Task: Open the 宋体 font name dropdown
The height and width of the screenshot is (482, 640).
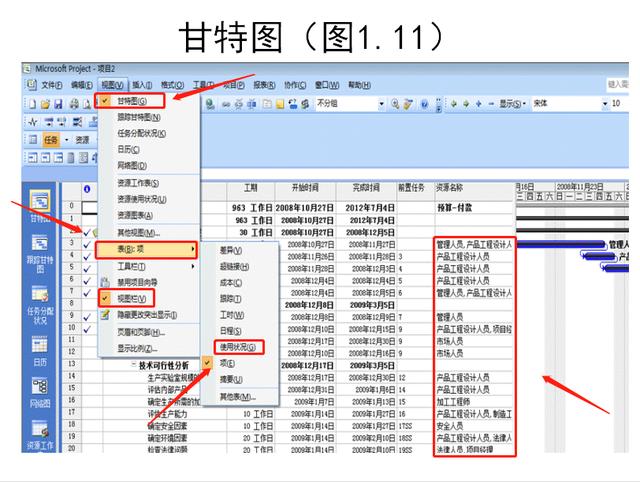Action: click(x=605, y=104)
